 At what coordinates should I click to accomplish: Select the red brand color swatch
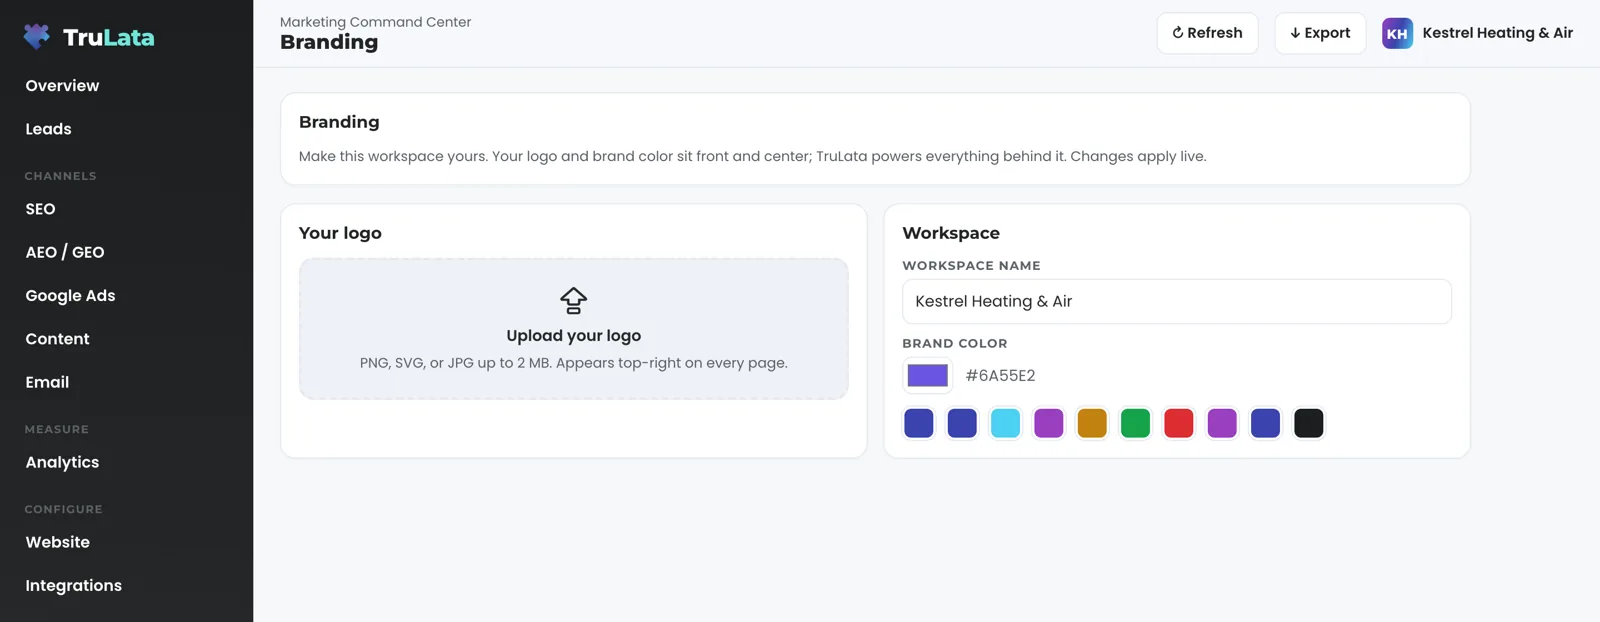pyautogui.click(x=1179, y=423)
